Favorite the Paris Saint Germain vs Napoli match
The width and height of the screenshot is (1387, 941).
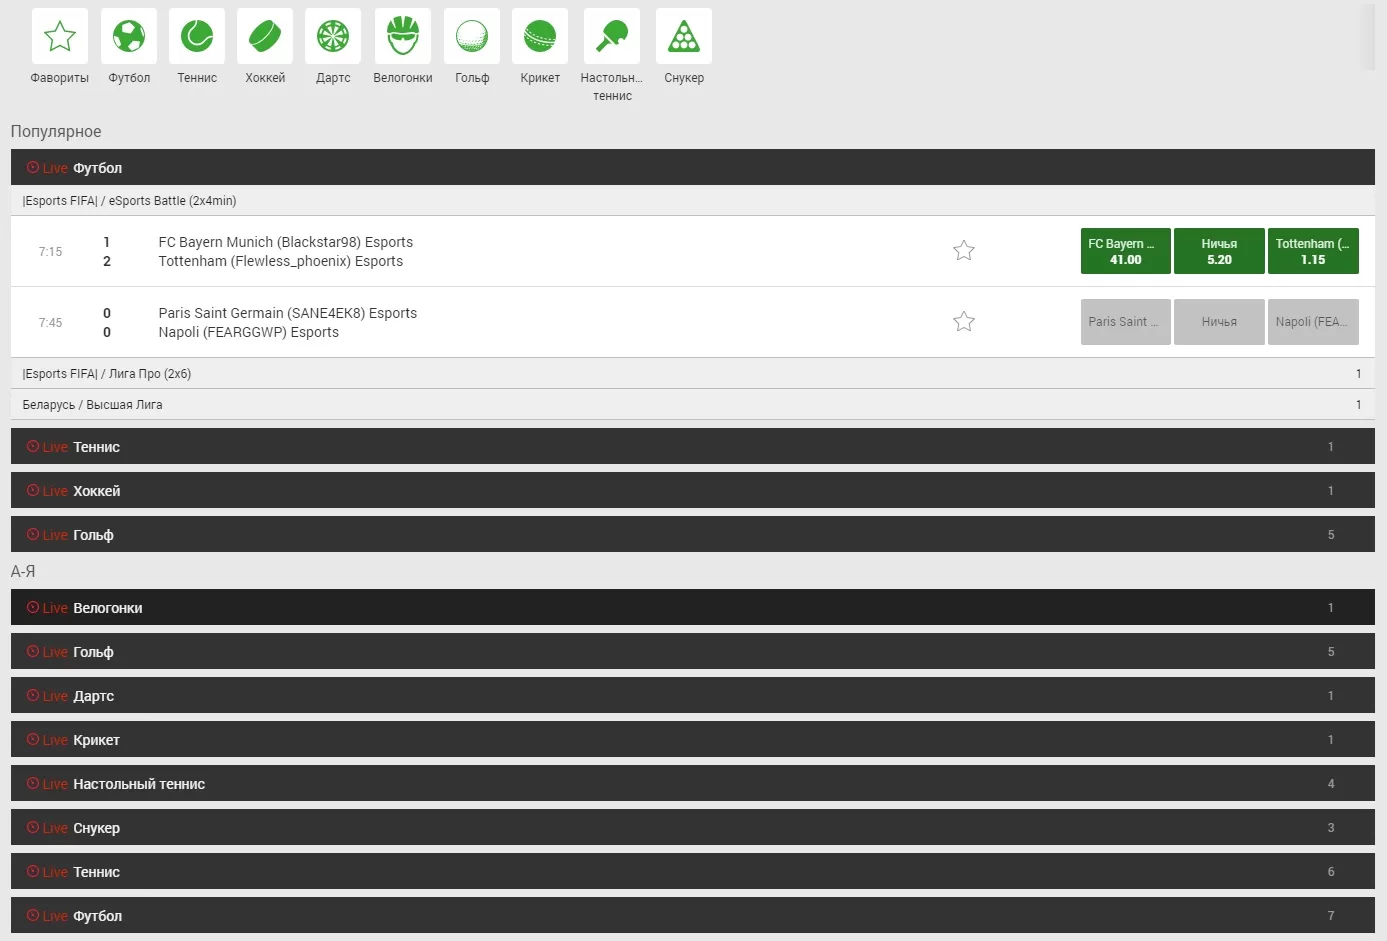(963, 322)
